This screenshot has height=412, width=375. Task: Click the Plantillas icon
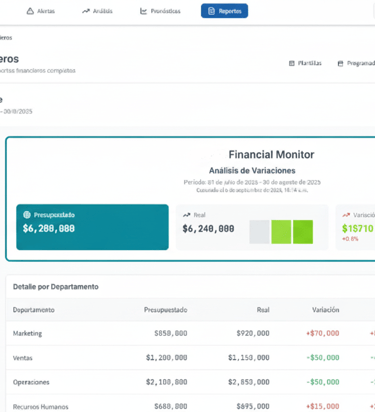click(292, 63)
